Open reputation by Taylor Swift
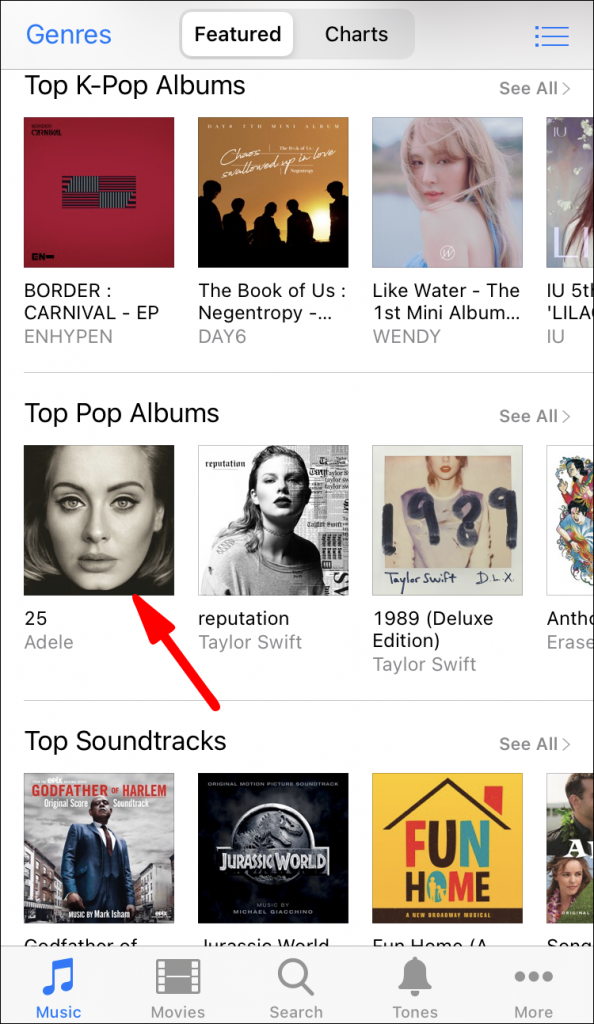This screenshot has width=594, height=1024. (x=273, y=519)
